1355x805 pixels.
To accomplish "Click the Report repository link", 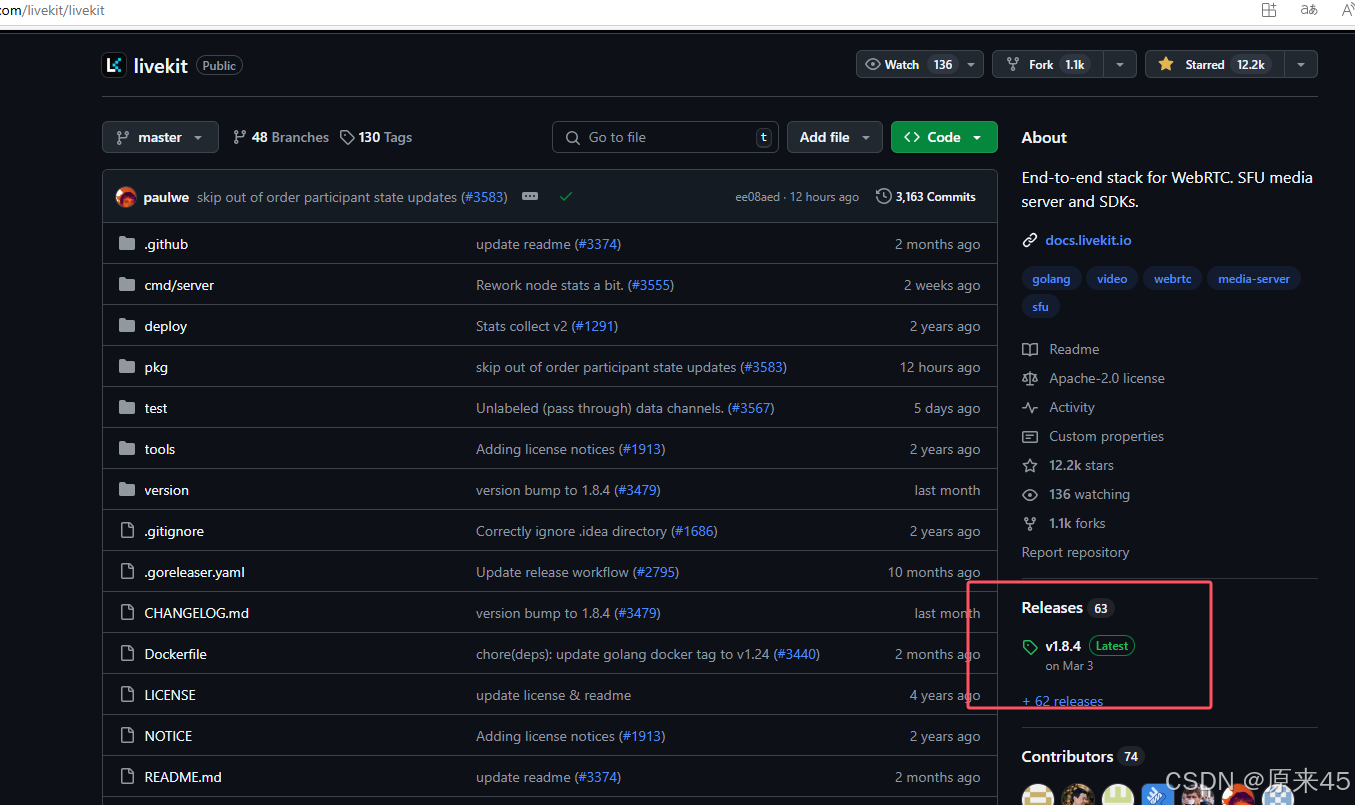I will point(1075,552).
